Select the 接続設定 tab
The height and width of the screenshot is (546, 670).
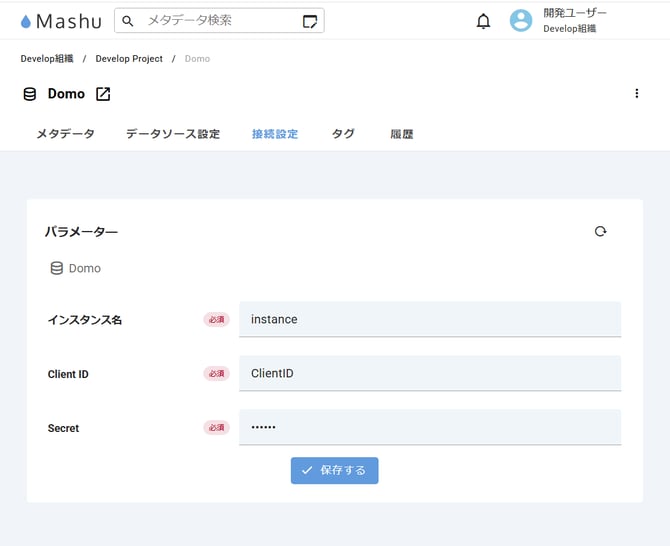click(275, 134)
